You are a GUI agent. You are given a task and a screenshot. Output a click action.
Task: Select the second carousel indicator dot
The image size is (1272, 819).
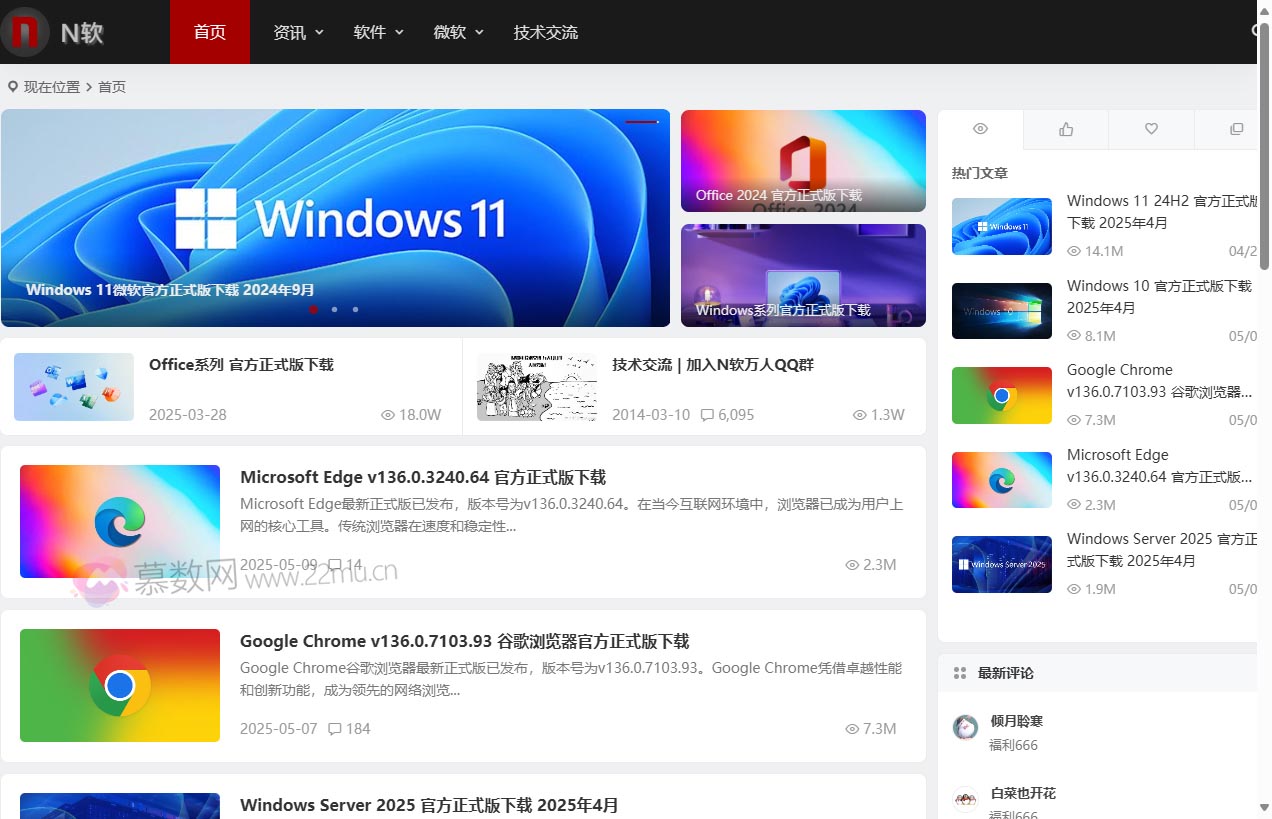click(334, 310)
